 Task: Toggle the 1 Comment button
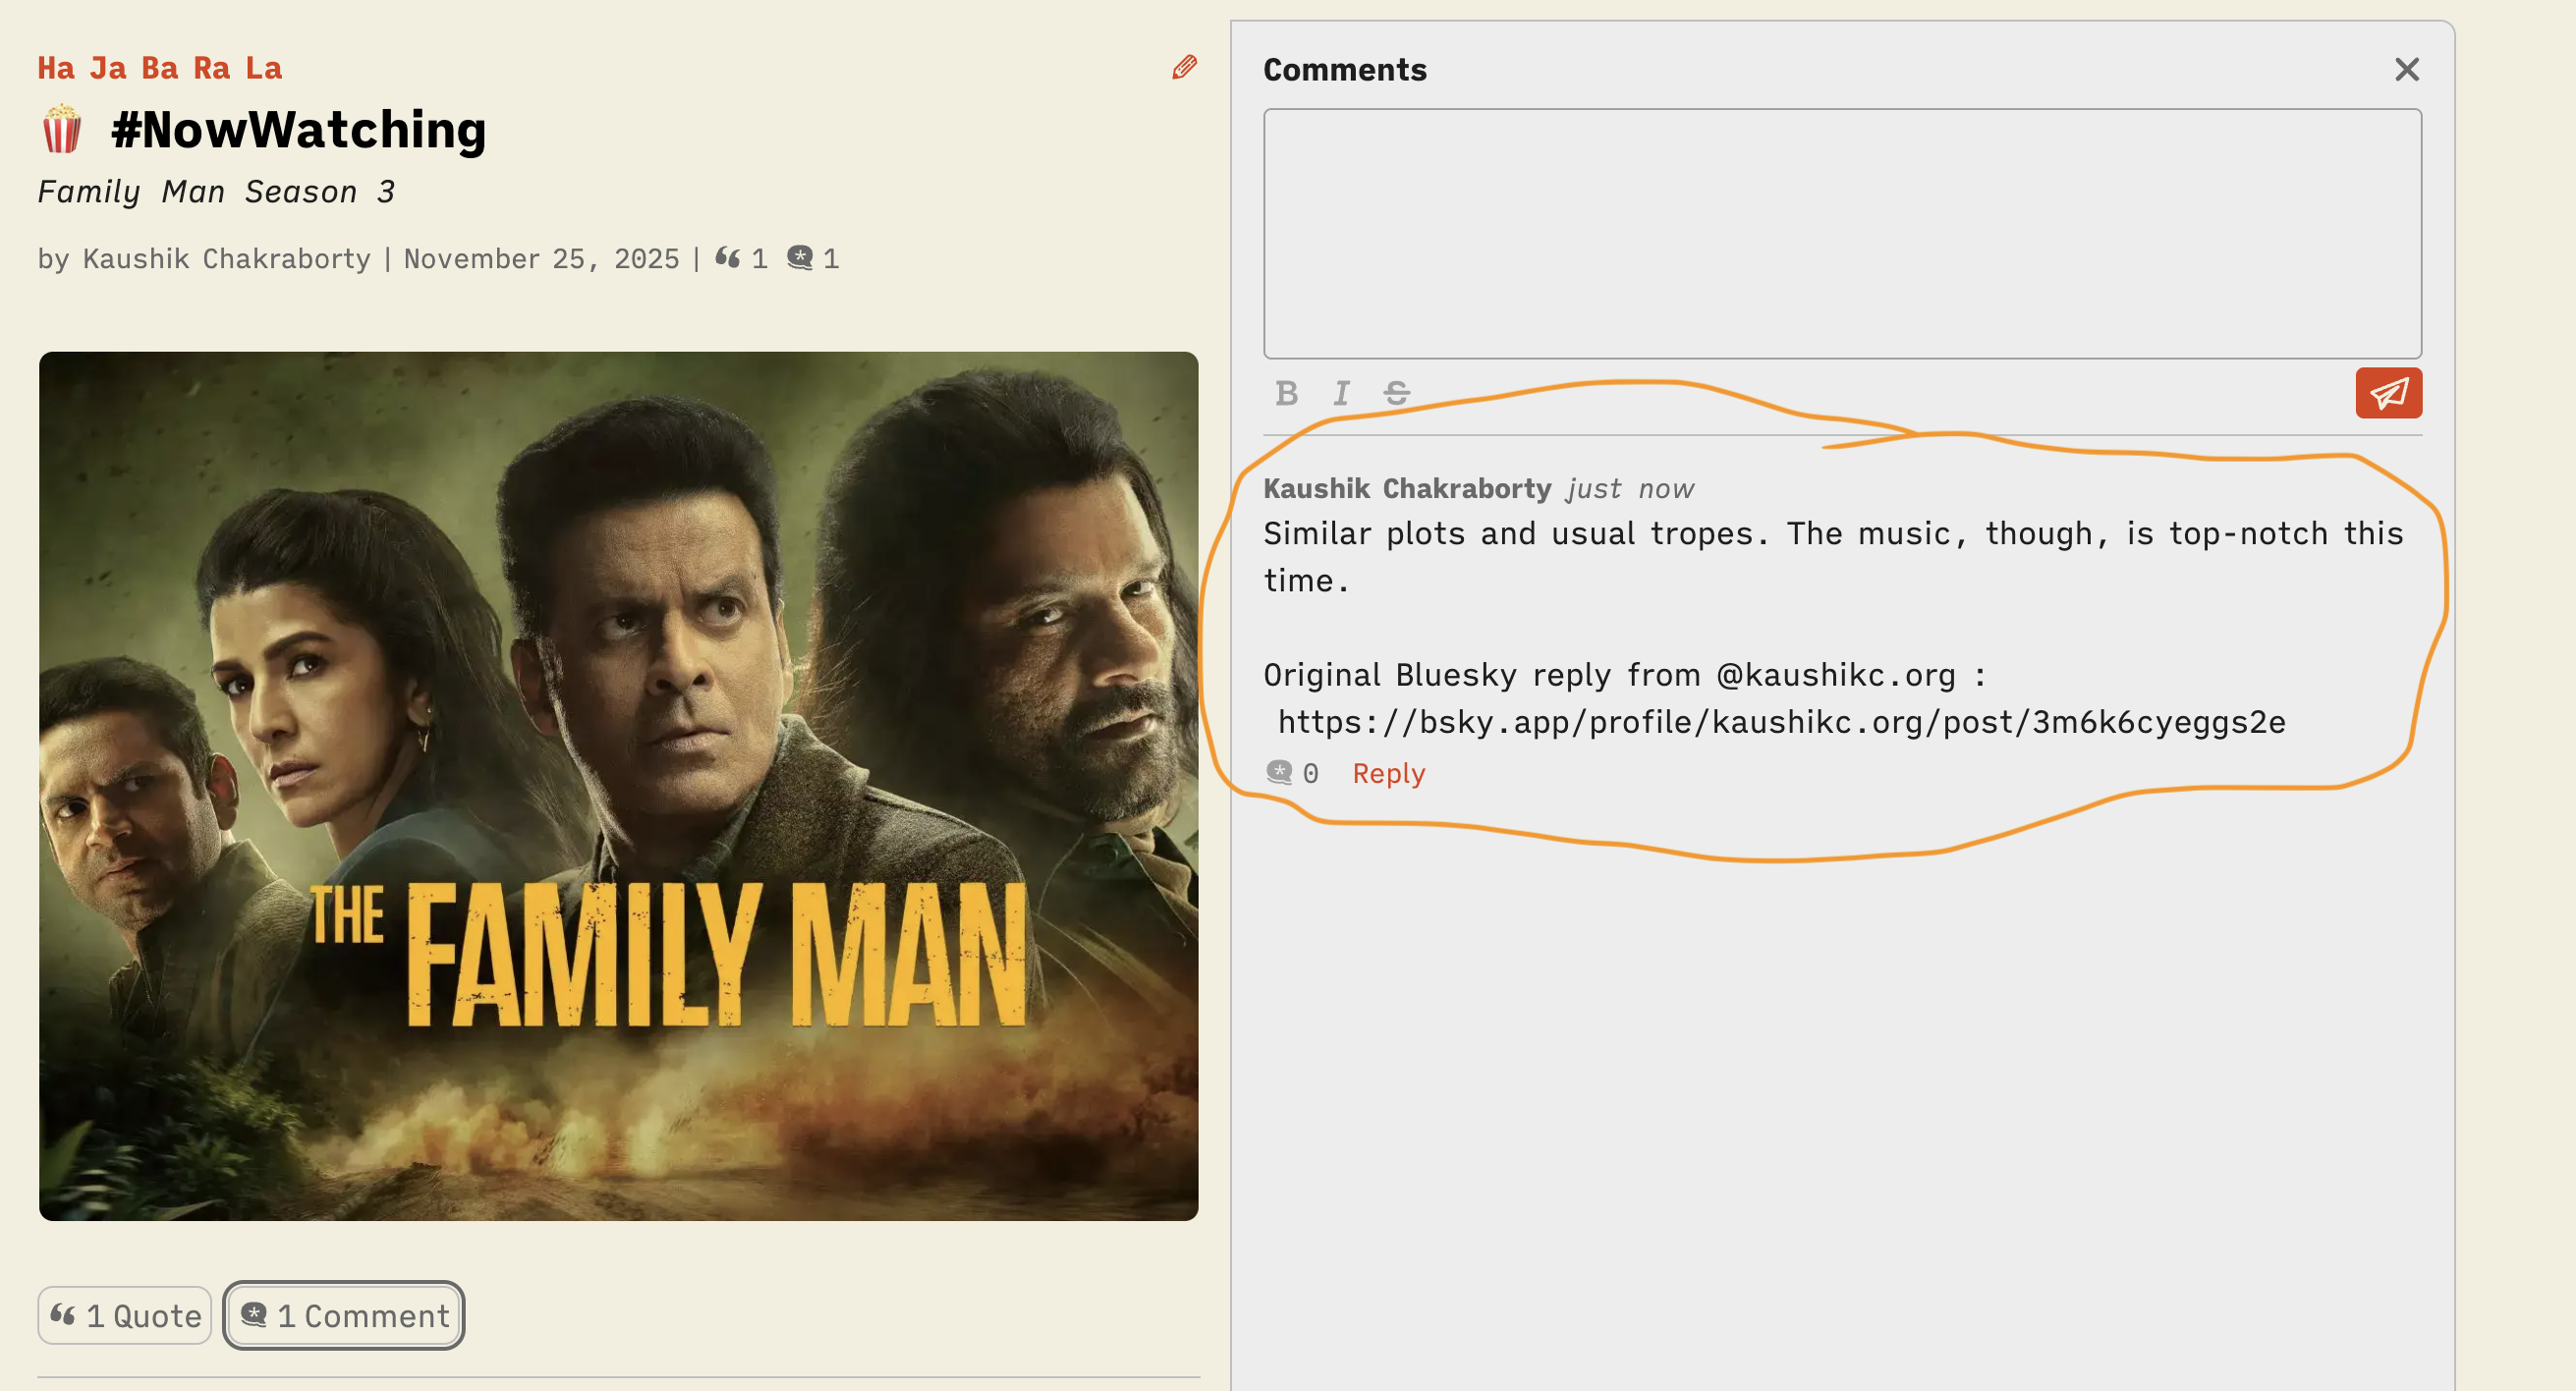[344, 1314]
